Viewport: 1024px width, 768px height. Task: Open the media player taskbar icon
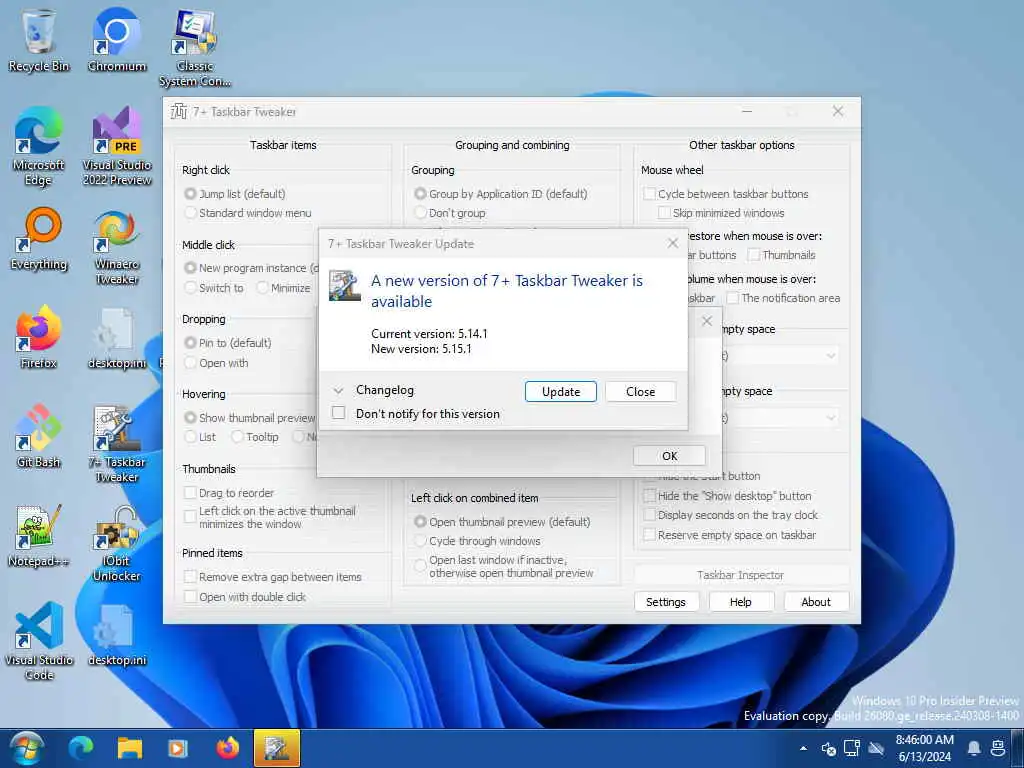click(178, 748)
